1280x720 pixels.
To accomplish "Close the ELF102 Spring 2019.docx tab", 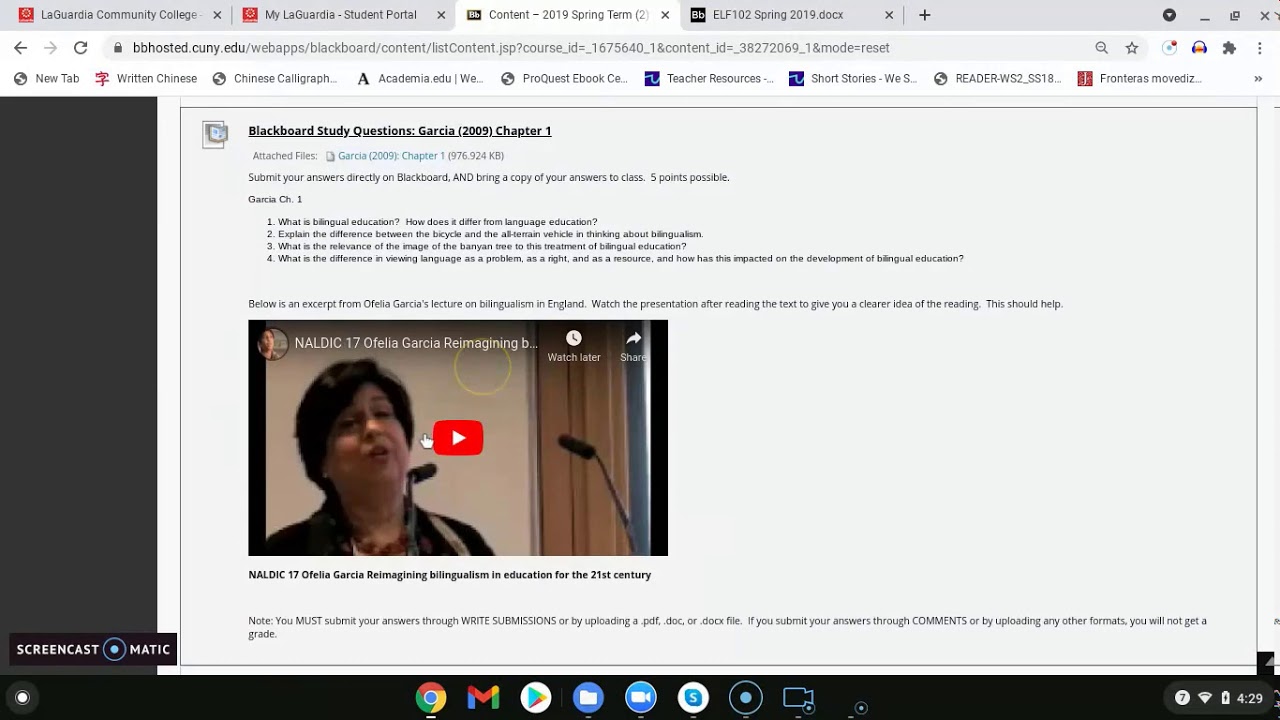I will [889, 15].
